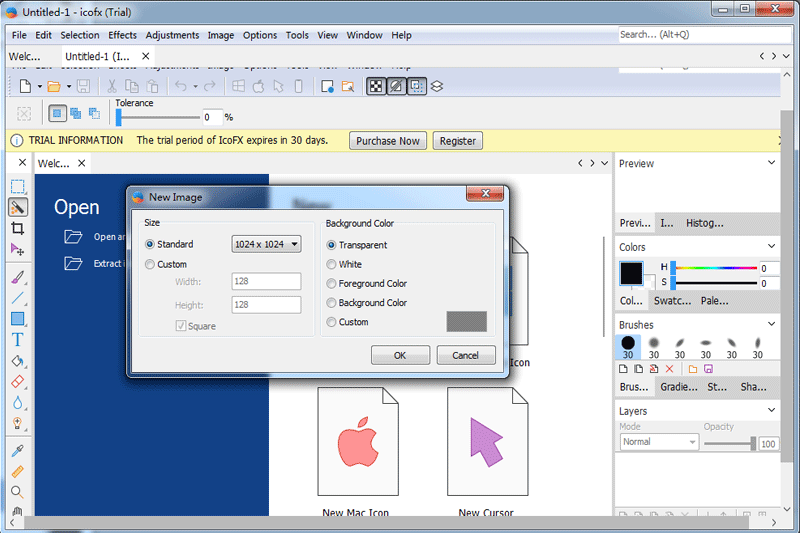Image resolution: width=800 pixels, height=533 pixels.
Task: Select the Zoom magnifier tool
Action: pyautogui.click(x=18, y=492)
